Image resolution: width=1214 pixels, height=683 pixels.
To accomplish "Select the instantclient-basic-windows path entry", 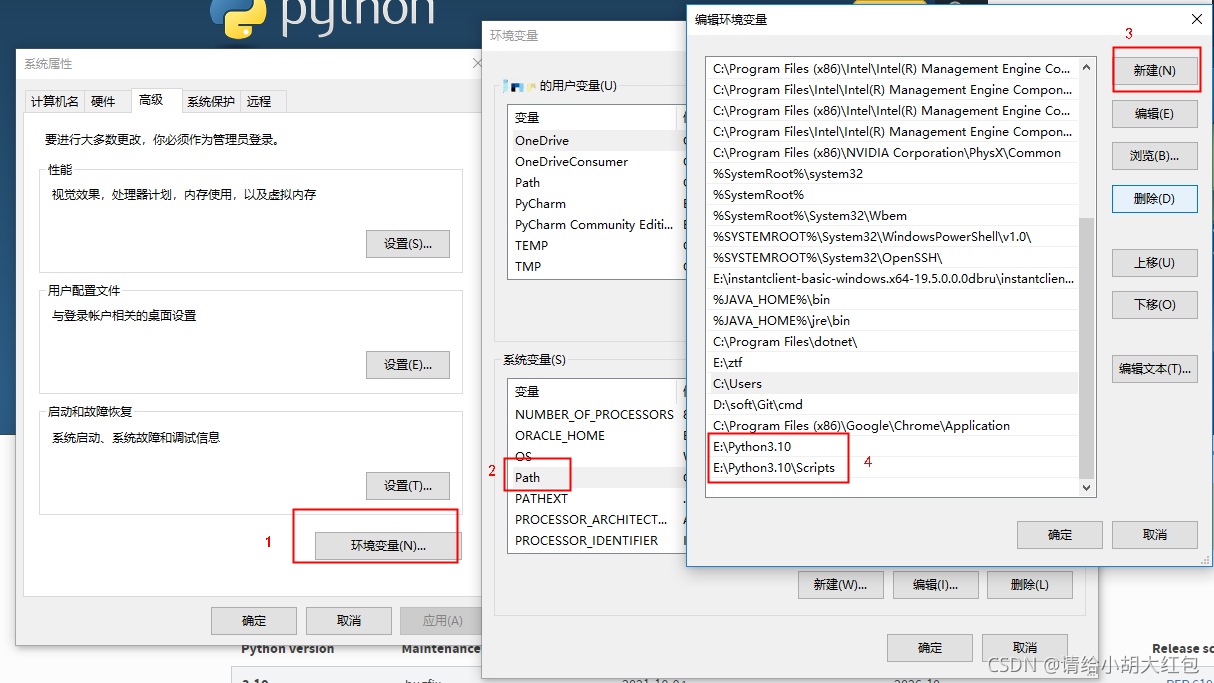I will click(x=894, y=279).
